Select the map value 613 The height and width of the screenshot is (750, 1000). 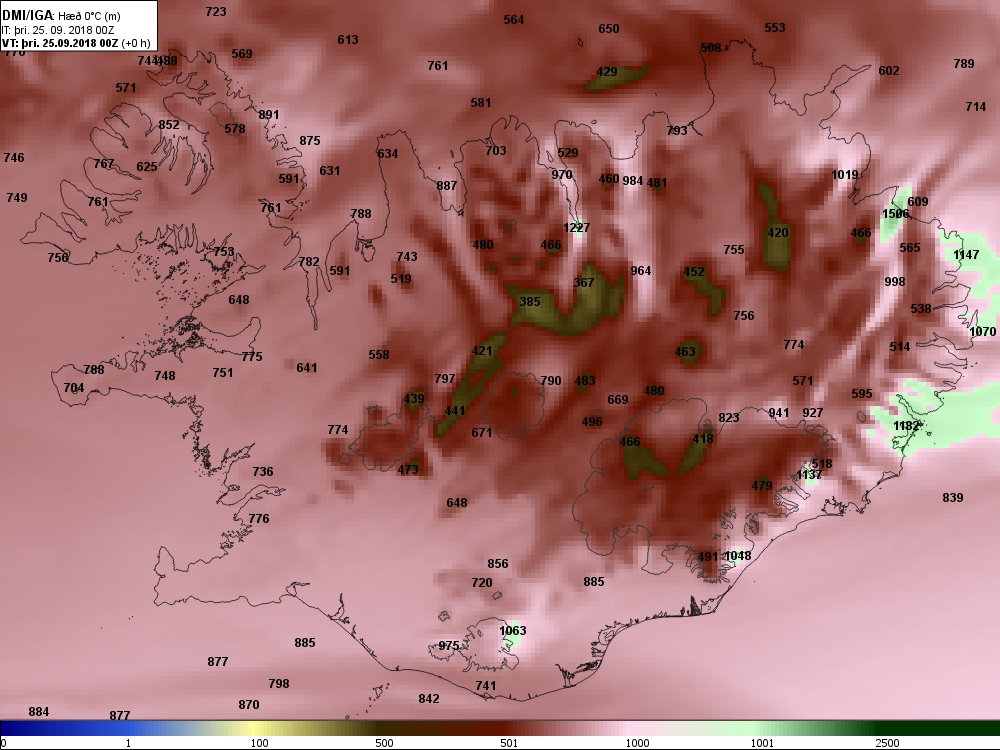348,40
